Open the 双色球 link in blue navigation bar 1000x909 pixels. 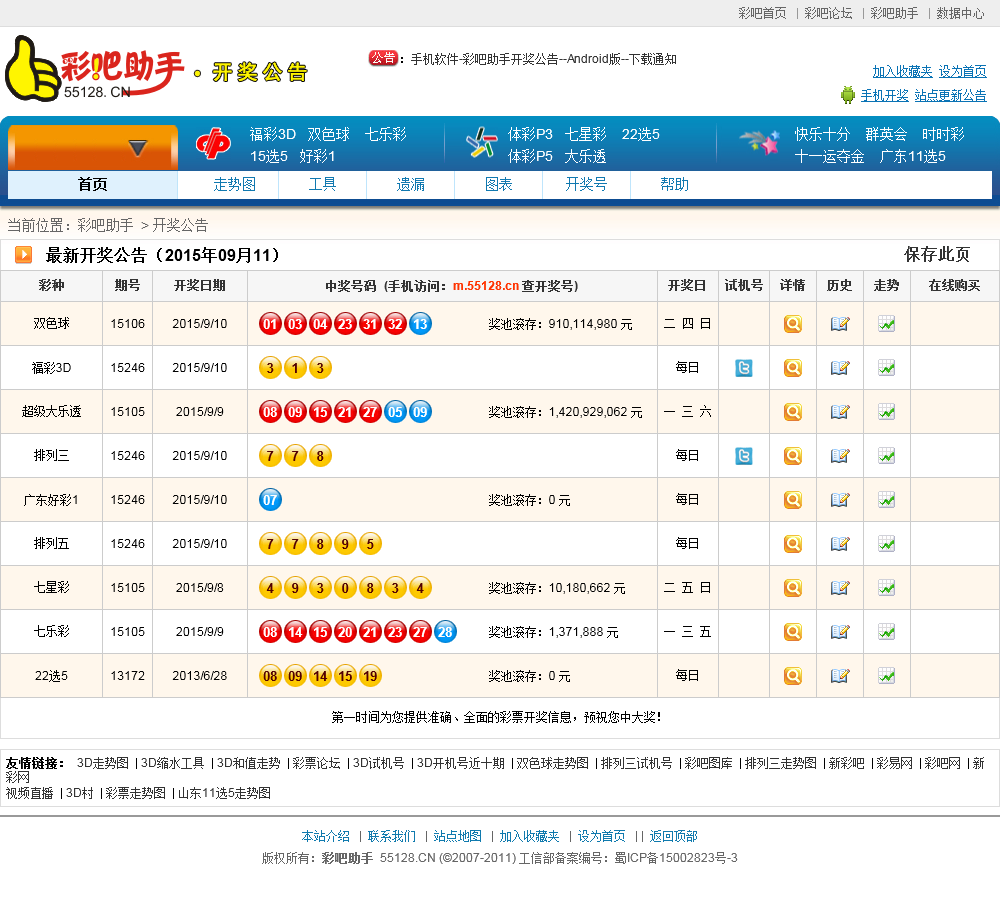328,134
